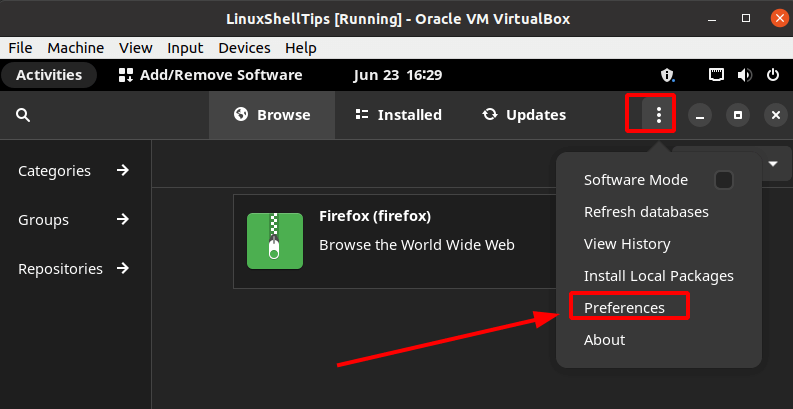Screen dimensions: 793x409
Task: Switch to the Updates tab
Action: [523, 115]
